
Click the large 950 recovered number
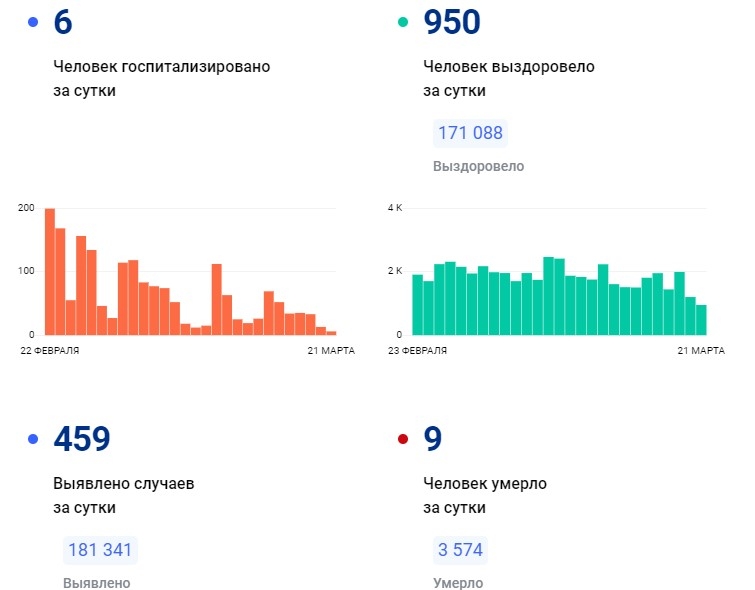point(452,22)
